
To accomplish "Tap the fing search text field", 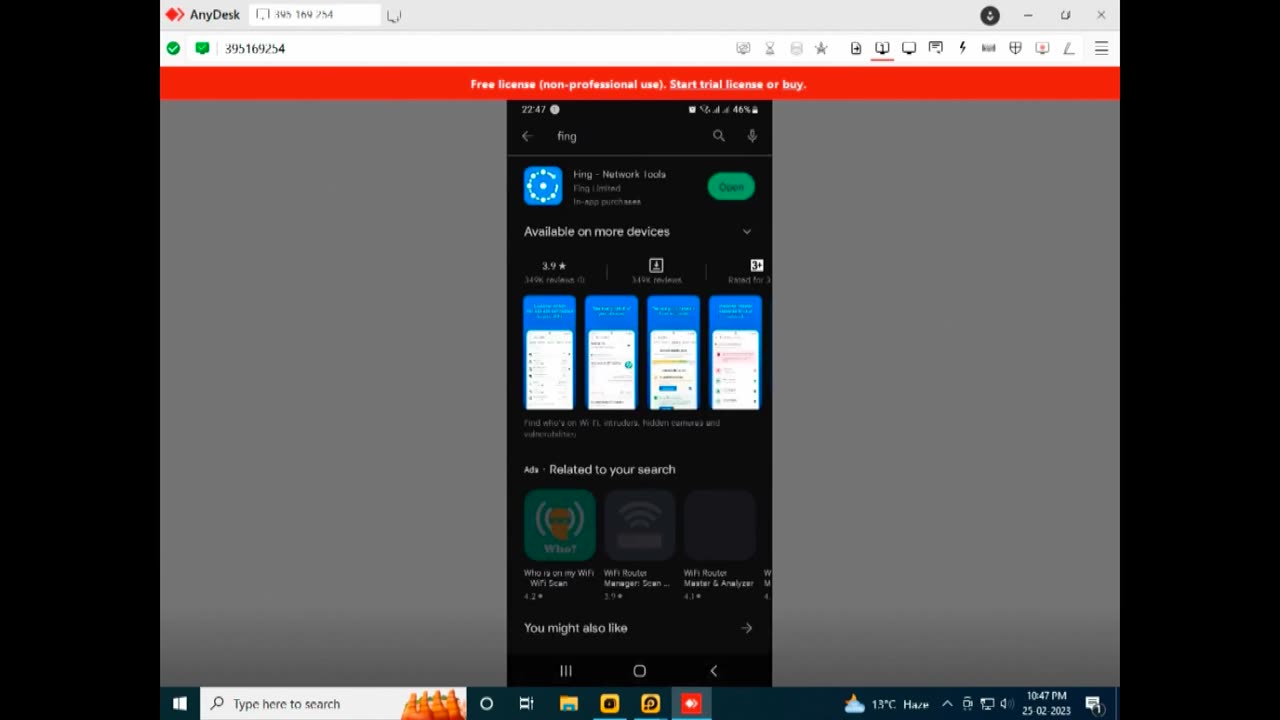I will 567,136.
